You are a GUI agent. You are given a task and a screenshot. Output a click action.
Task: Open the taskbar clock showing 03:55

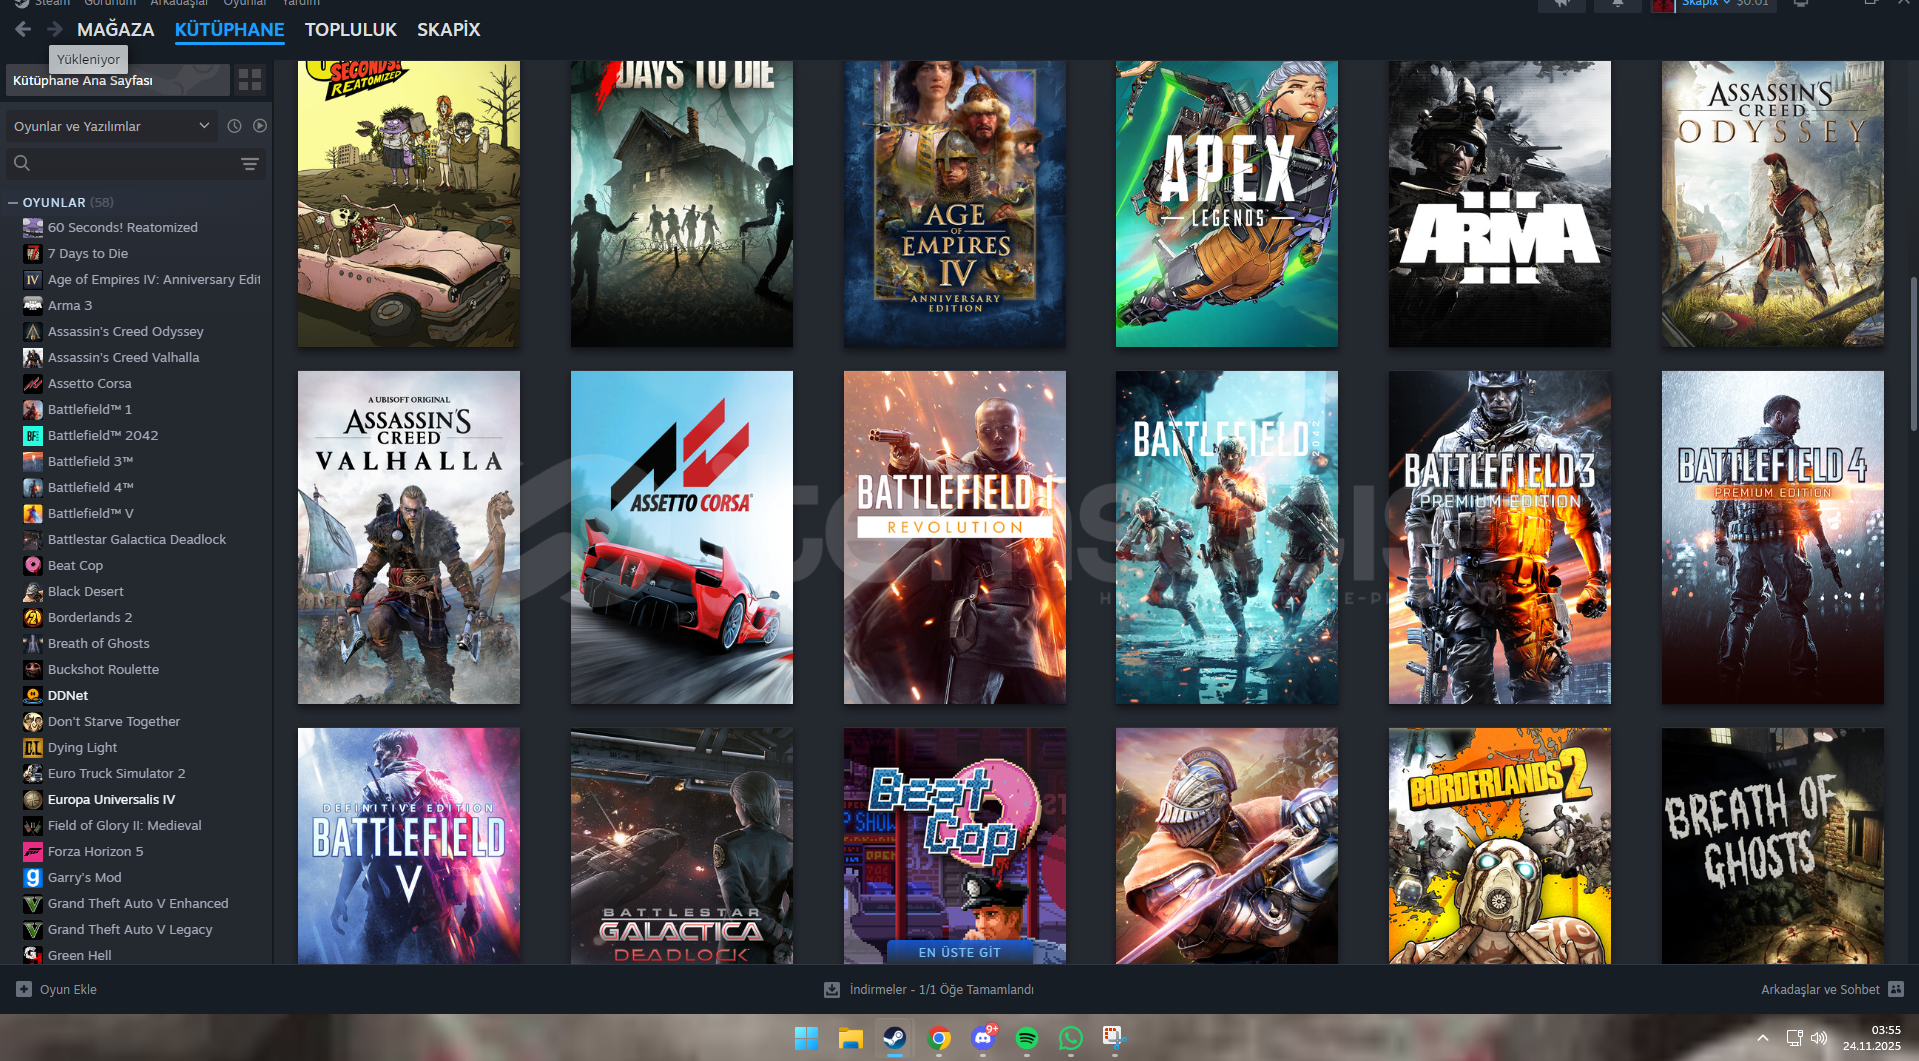point(1872,1038)
